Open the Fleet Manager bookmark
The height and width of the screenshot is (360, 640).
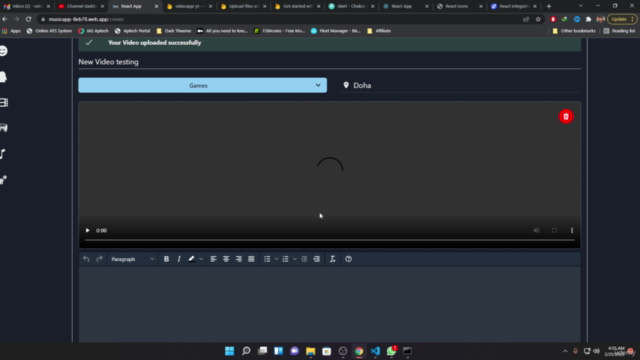coord(336,31)
